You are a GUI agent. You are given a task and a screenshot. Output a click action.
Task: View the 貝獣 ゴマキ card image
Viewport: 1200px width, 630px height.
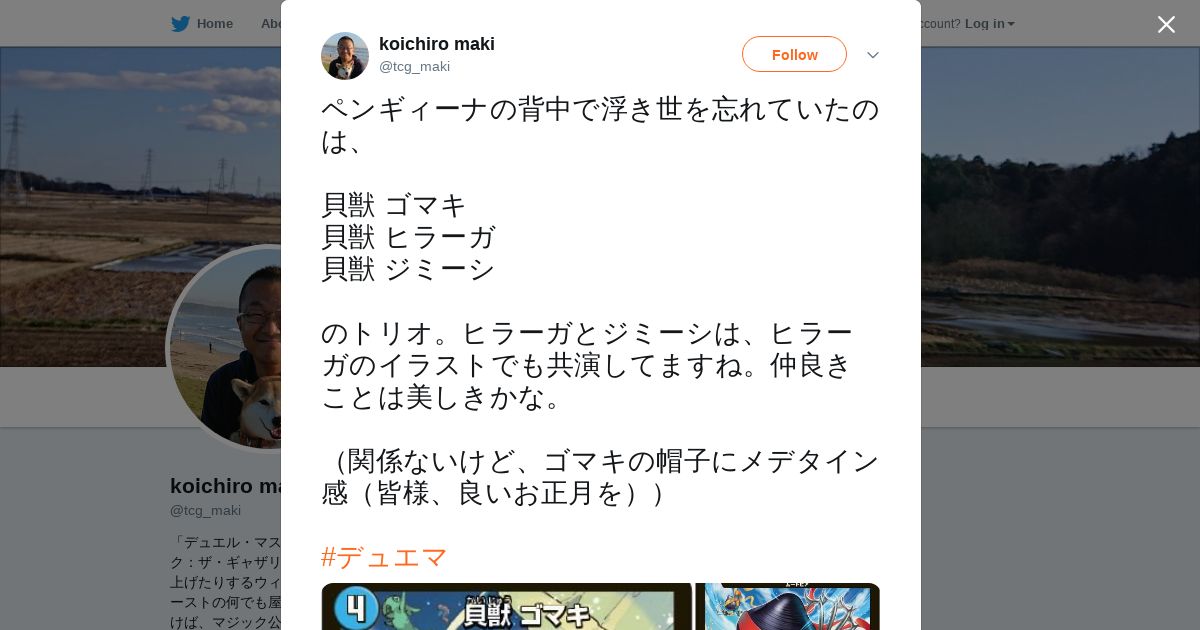(507, 607)
